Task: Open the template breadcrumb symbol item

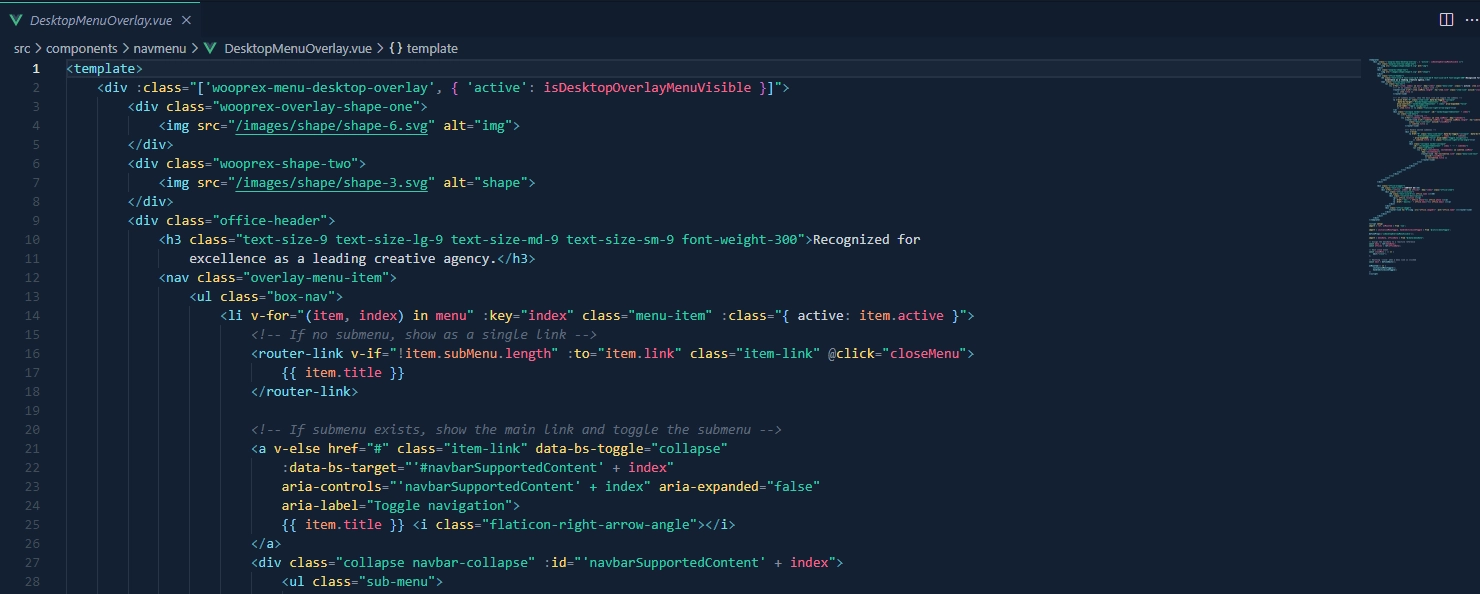Action: [432, 48]
